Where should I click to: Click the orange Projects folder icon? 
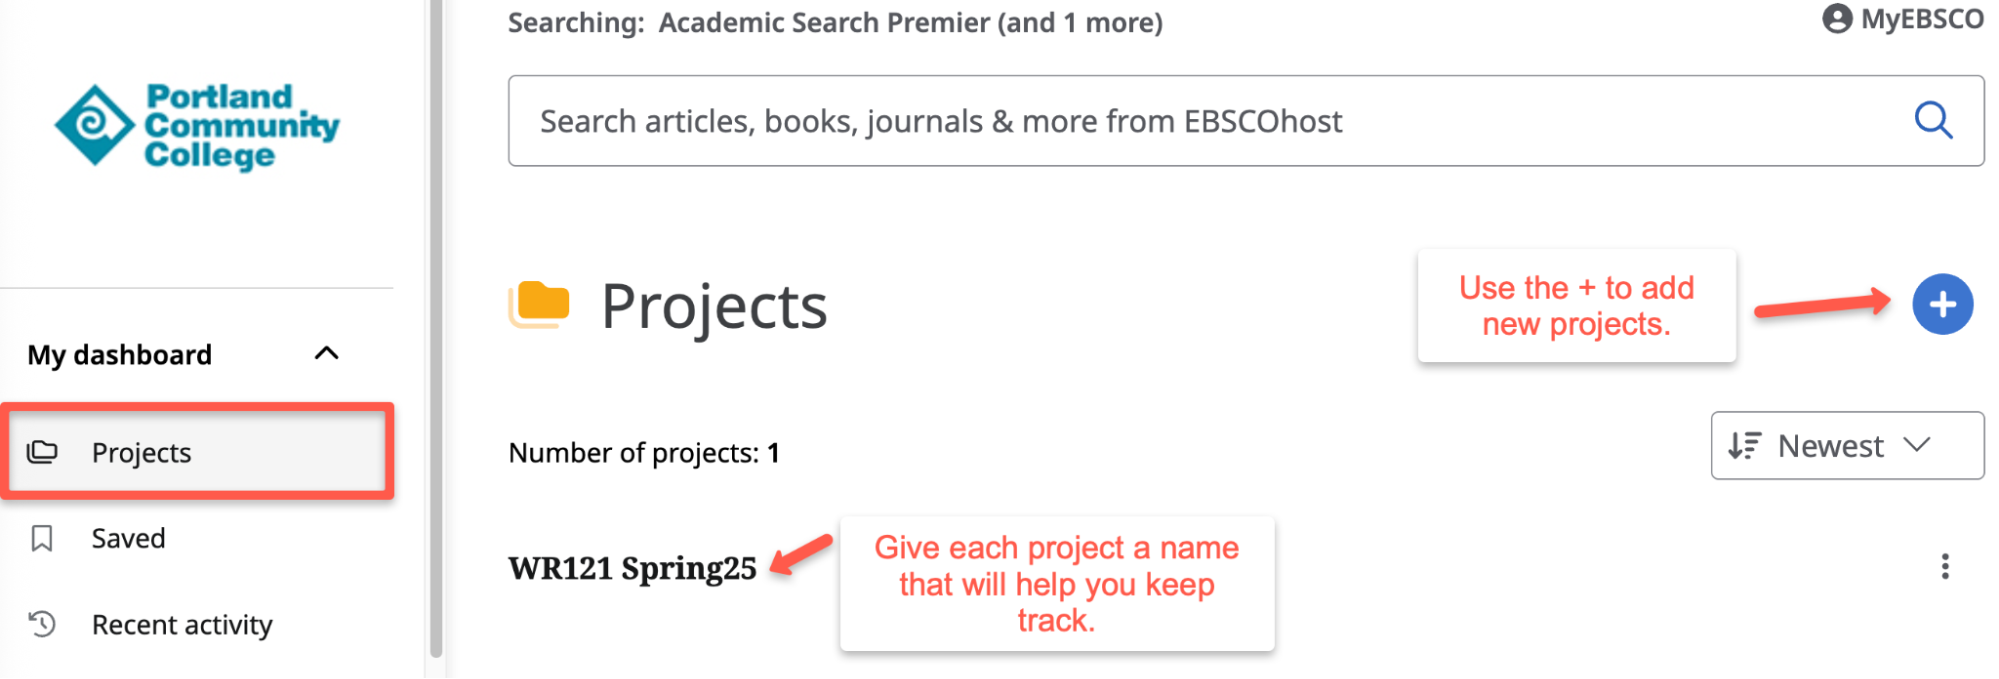pyautogui.click(x=539, y=305)
